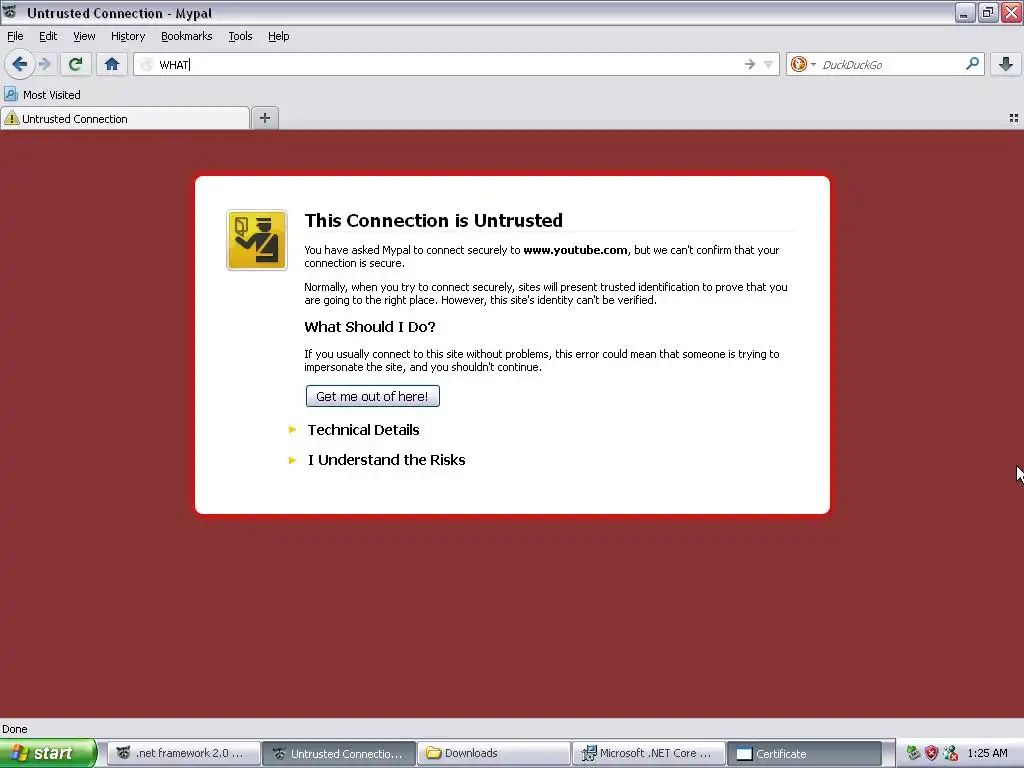Viewport: 1024px width, 768px height.
Task: Click the red shield security tray icon
Action: (931, 753)
